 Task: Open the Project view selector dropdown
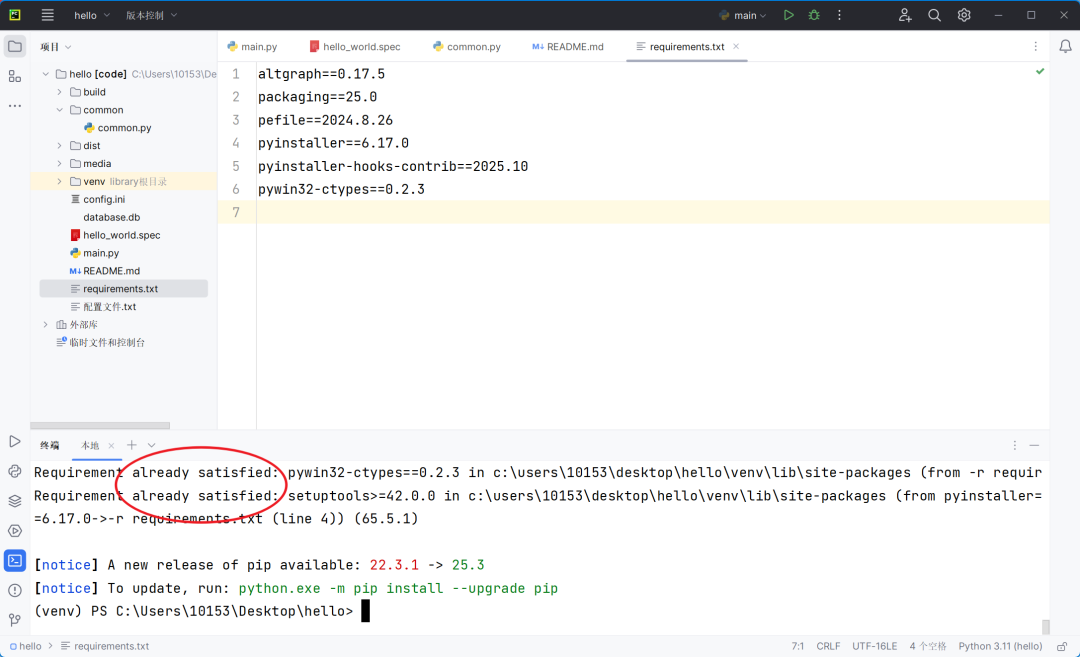coord(56,47)
